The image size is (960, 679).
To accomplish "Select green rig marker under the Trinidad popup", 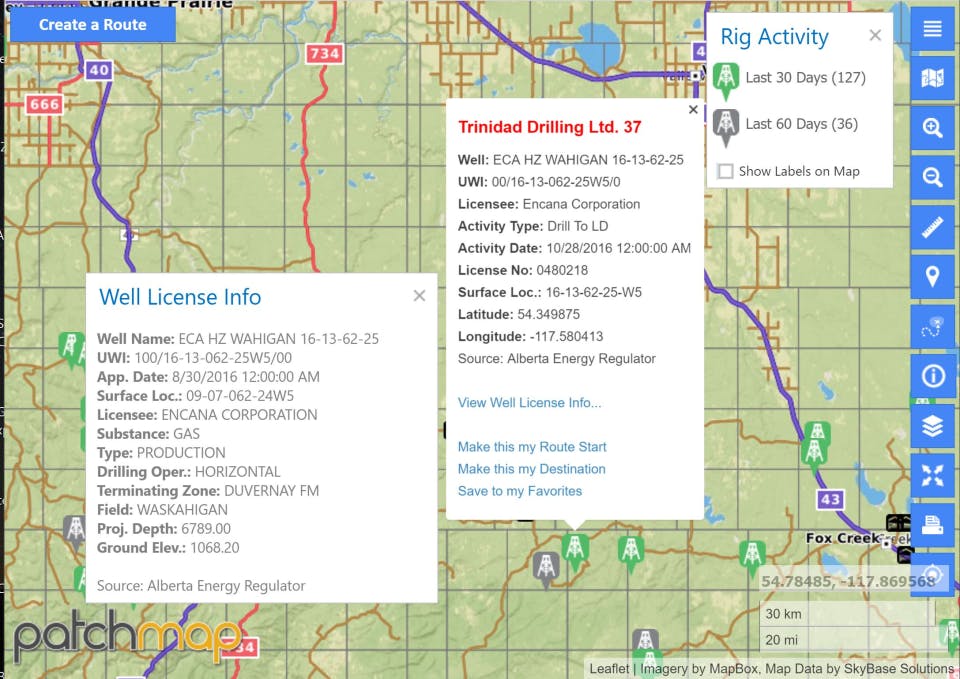I will pos(575,551).
